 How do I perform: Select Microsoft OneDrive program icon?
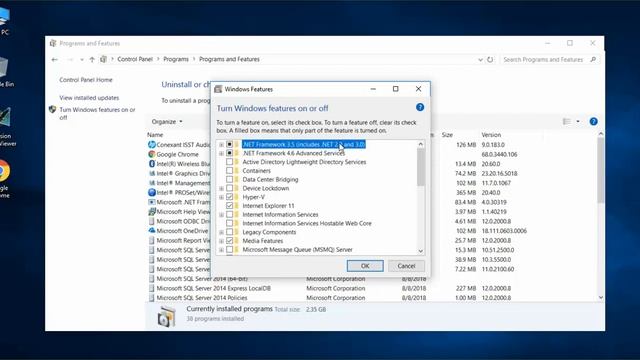point(152,231)
